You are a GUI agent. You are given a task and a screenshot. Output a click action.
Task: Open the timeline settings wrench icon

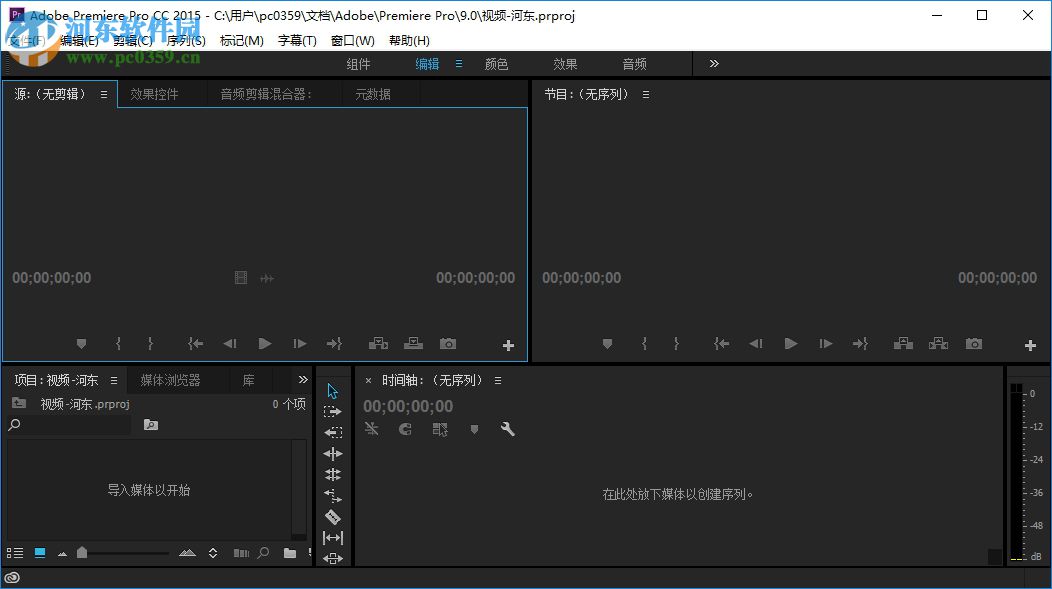coord(508,429)
